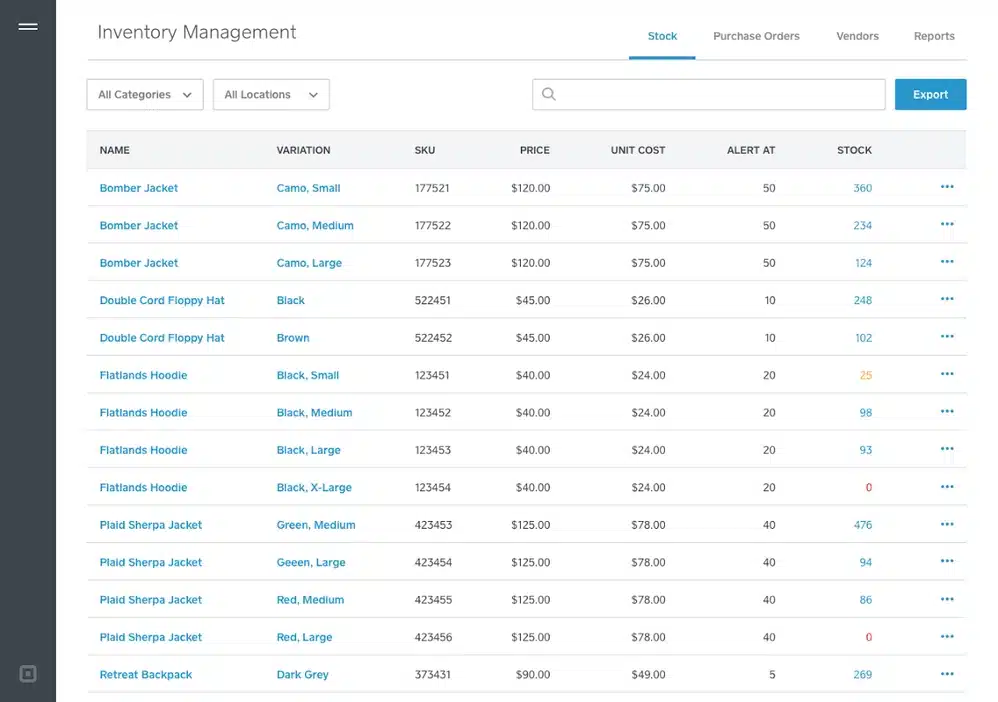Viewport: 998px width, 702px height.
Task: Open the Flatlands Hoodie Black, Small product
Action: click(x=143, y=375)
